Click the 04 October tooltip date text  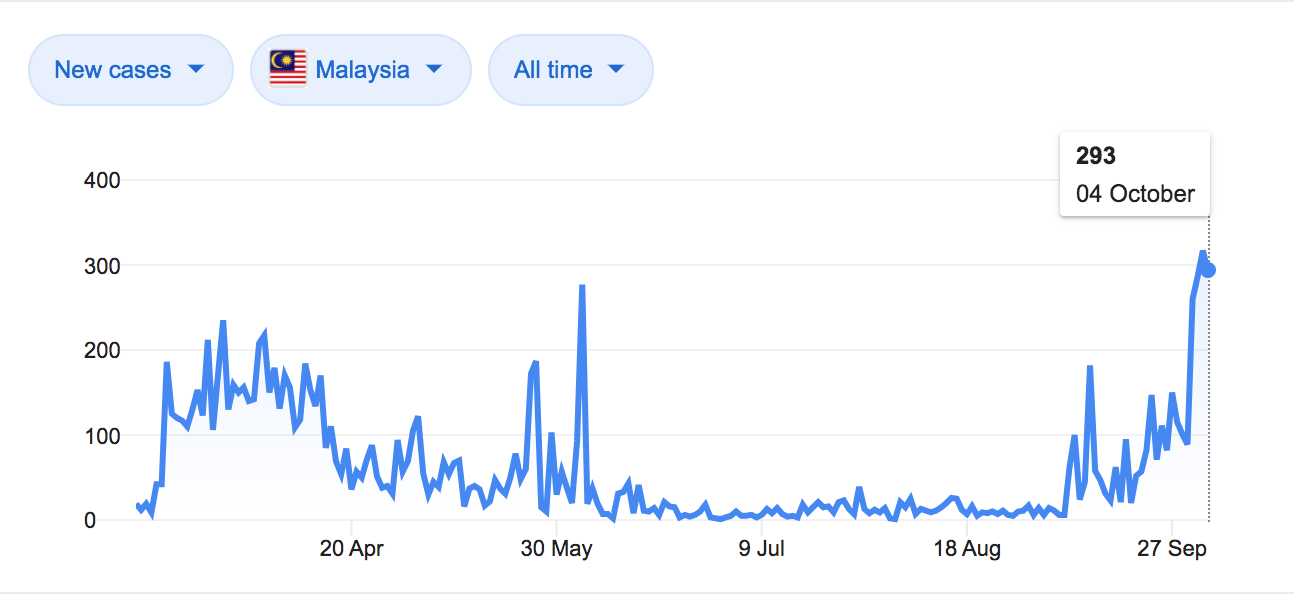pos(1135,194)
